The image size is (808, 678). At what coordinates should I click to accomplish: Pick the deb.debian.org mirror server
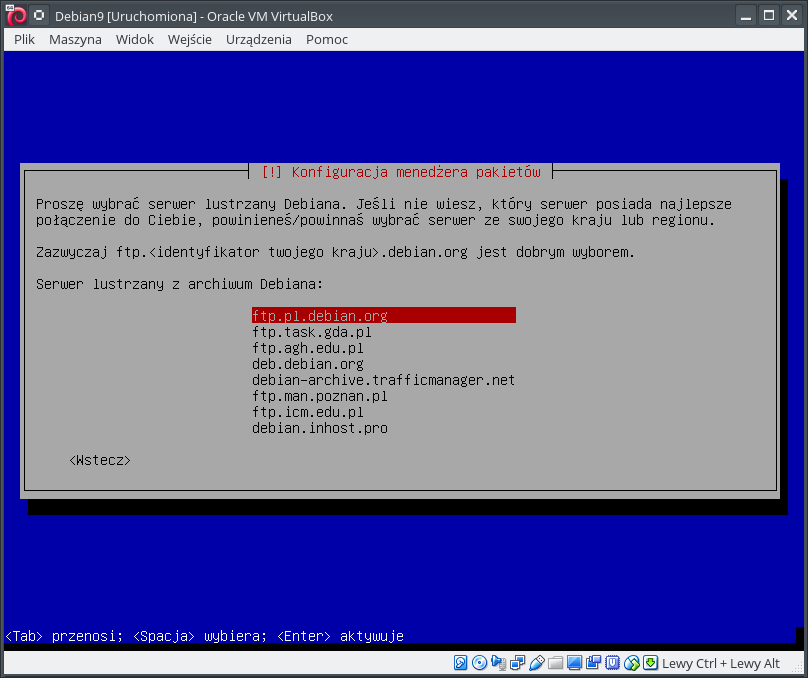[308, 364]
